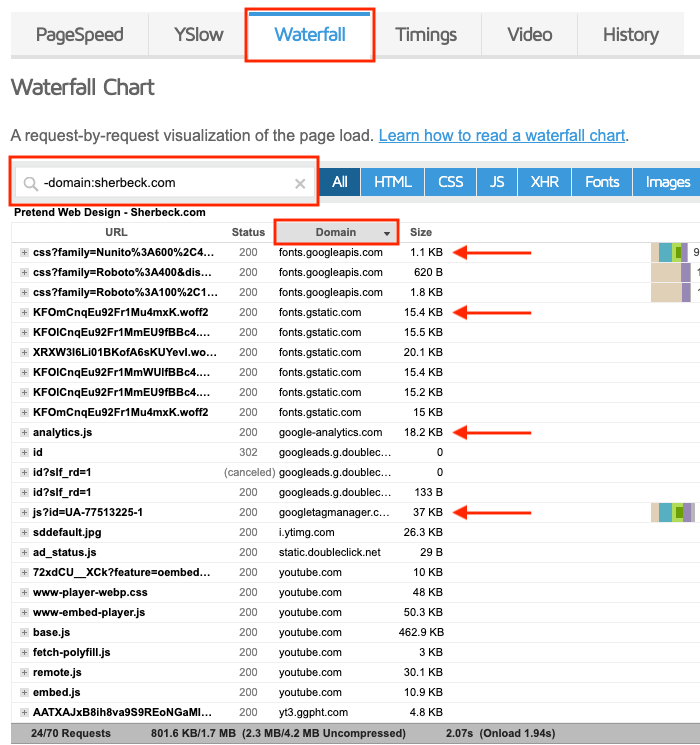Filter requests by CSS

(x=451, y=182)
